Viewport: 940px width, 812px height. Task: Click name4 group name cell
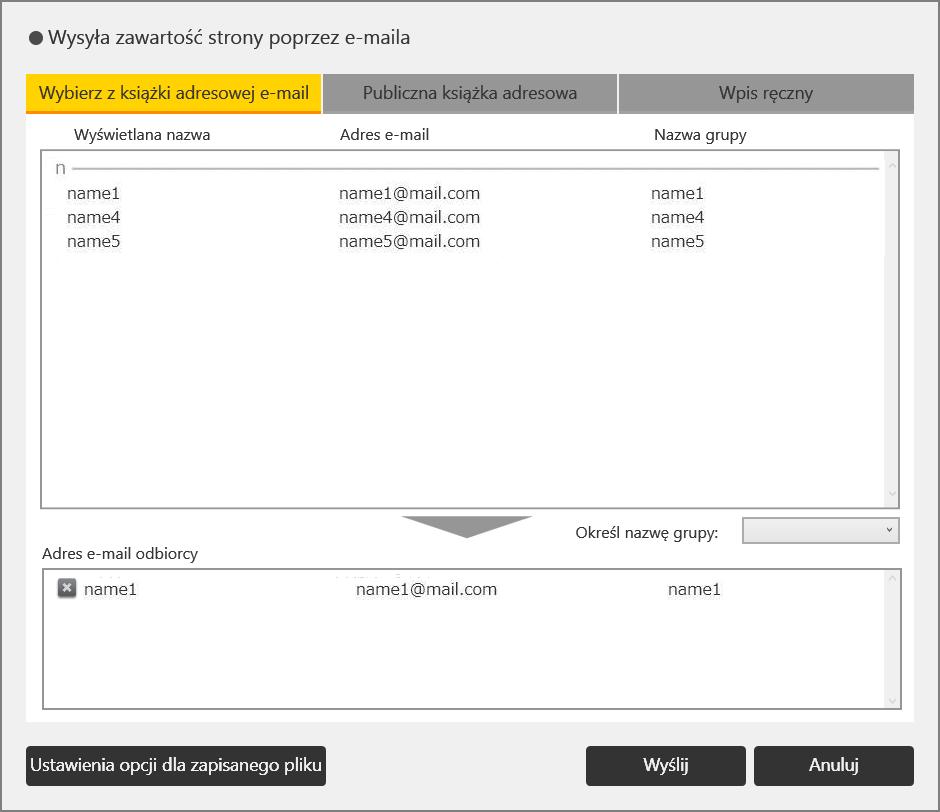coord(677,217)
